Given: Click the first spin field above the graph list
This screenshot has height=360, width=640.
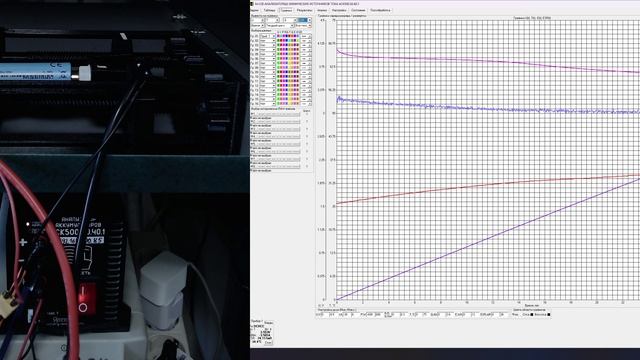Looking at the screenshot, I should [258, 20].
